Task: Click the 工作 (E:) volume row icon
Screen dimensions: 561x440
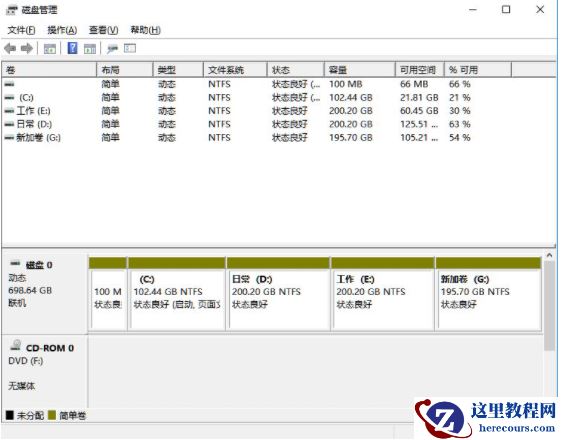Action: point(9,111)
